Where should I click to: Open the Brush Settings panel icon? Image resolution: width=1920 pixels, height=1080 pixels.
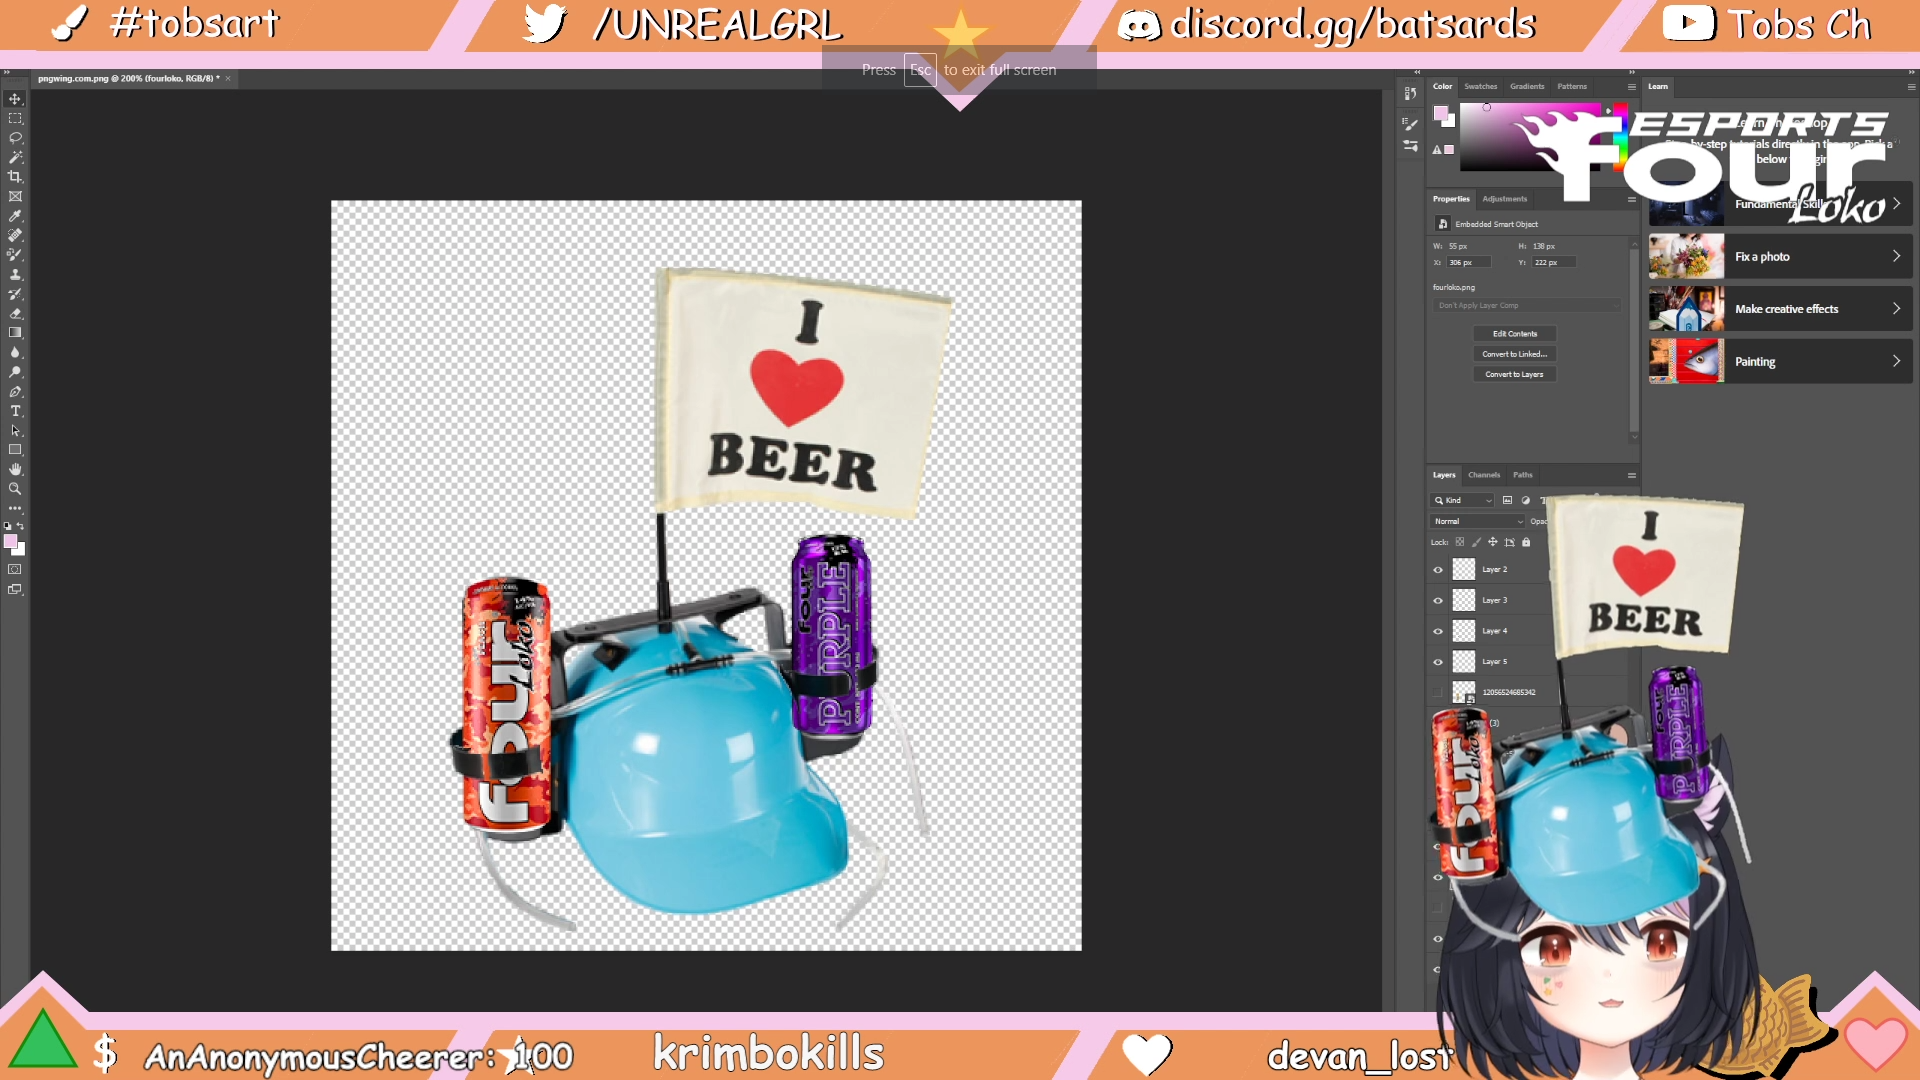click(x=1410, y=124)
